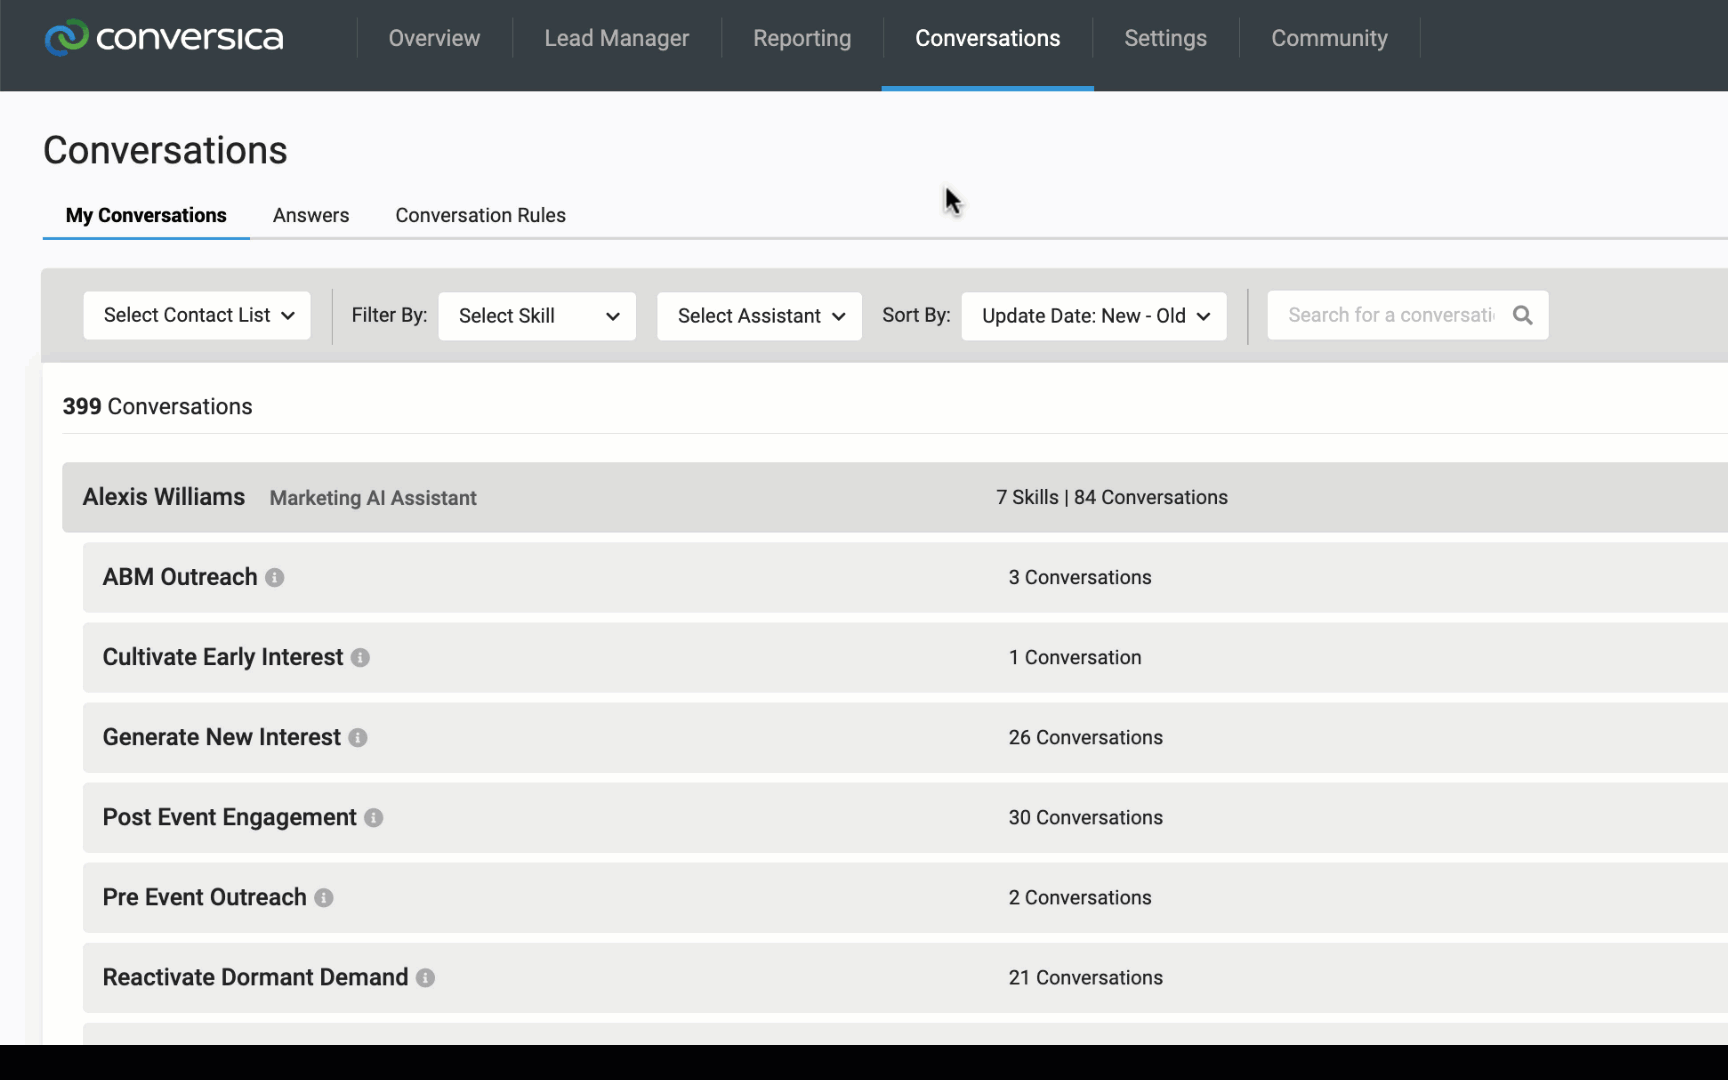The image size is (1728, 1080).
Task: Expand the Select Skill filter dropdown
Action: pos(537,316)
